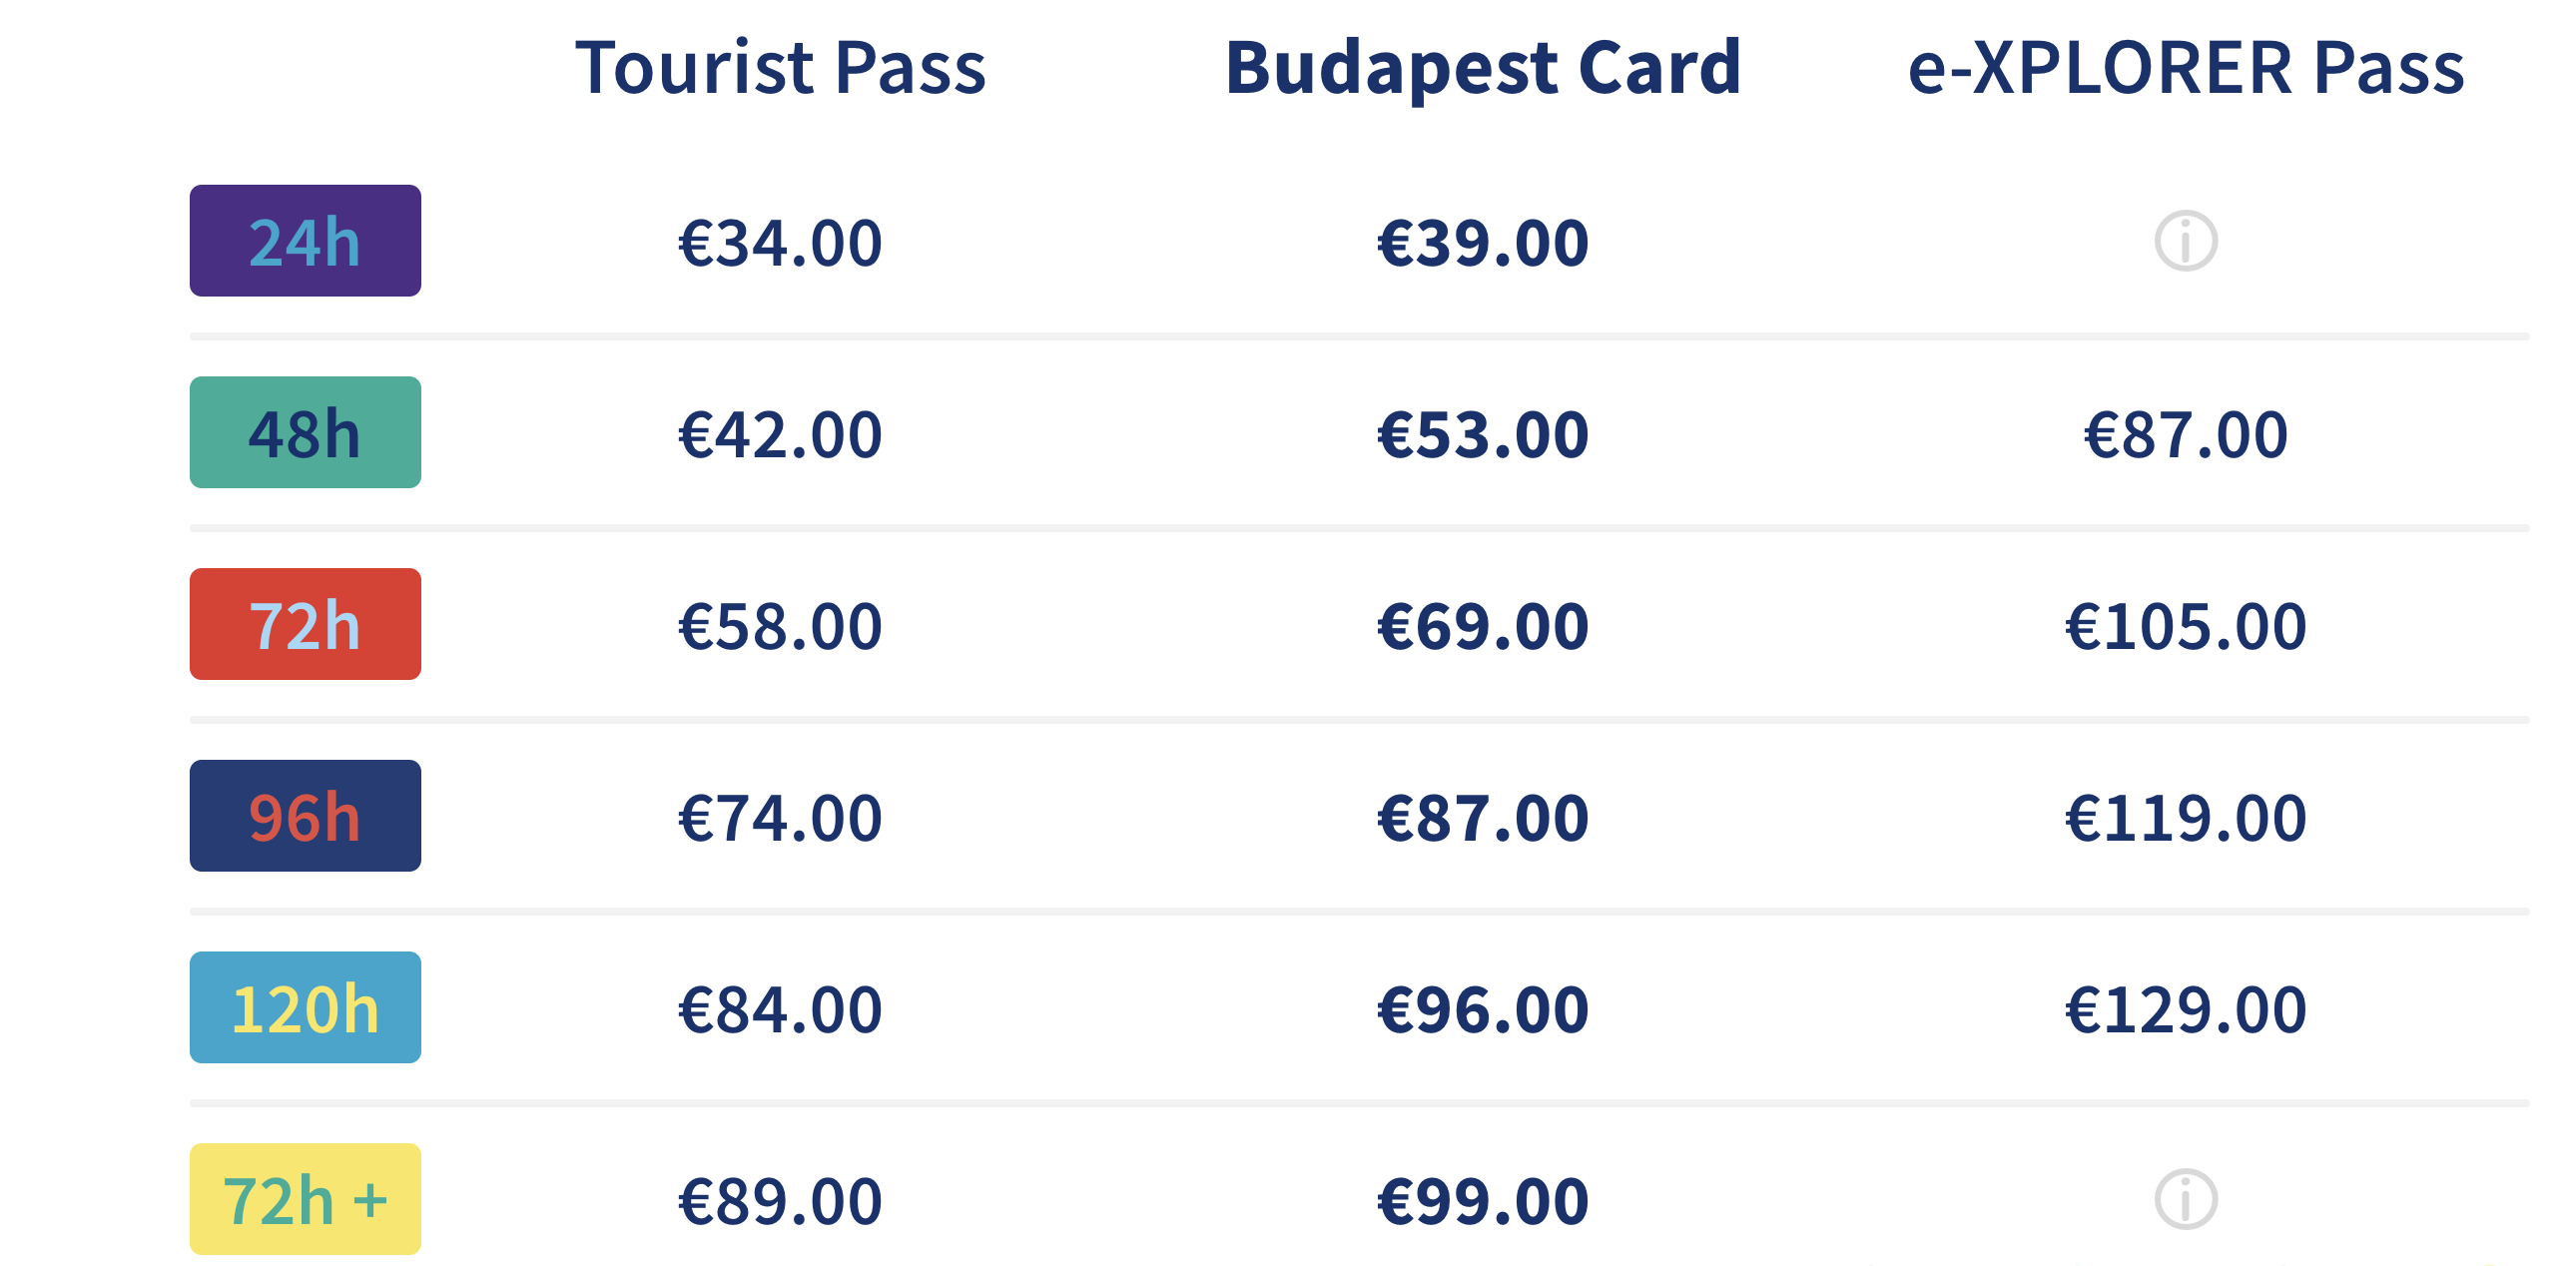Click the €39.00 Budapest Card price
Screen dimensions: 2576x1266
coord(1483,243)
